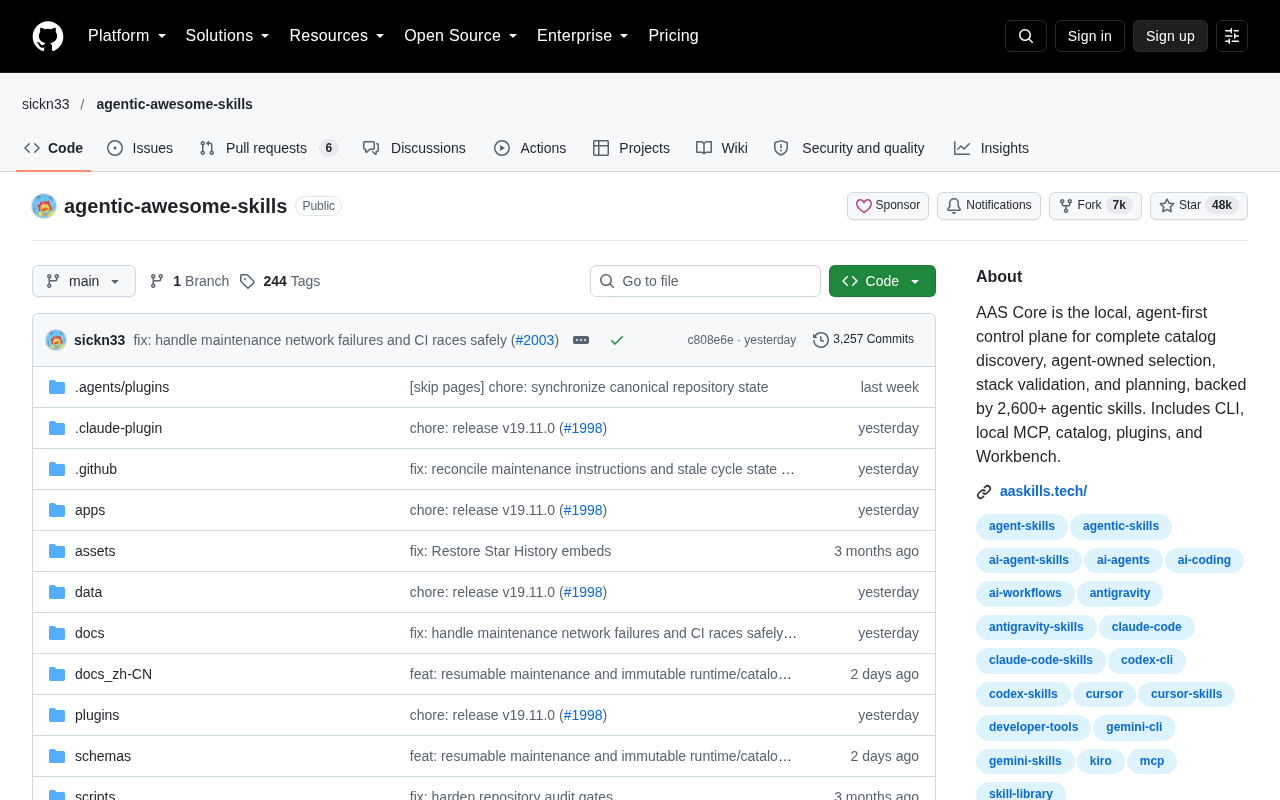Click the sickn33 avatar in commit row
Viewport: 1280px width, 800px height.
pyautogui.click(x=56, y=340)
